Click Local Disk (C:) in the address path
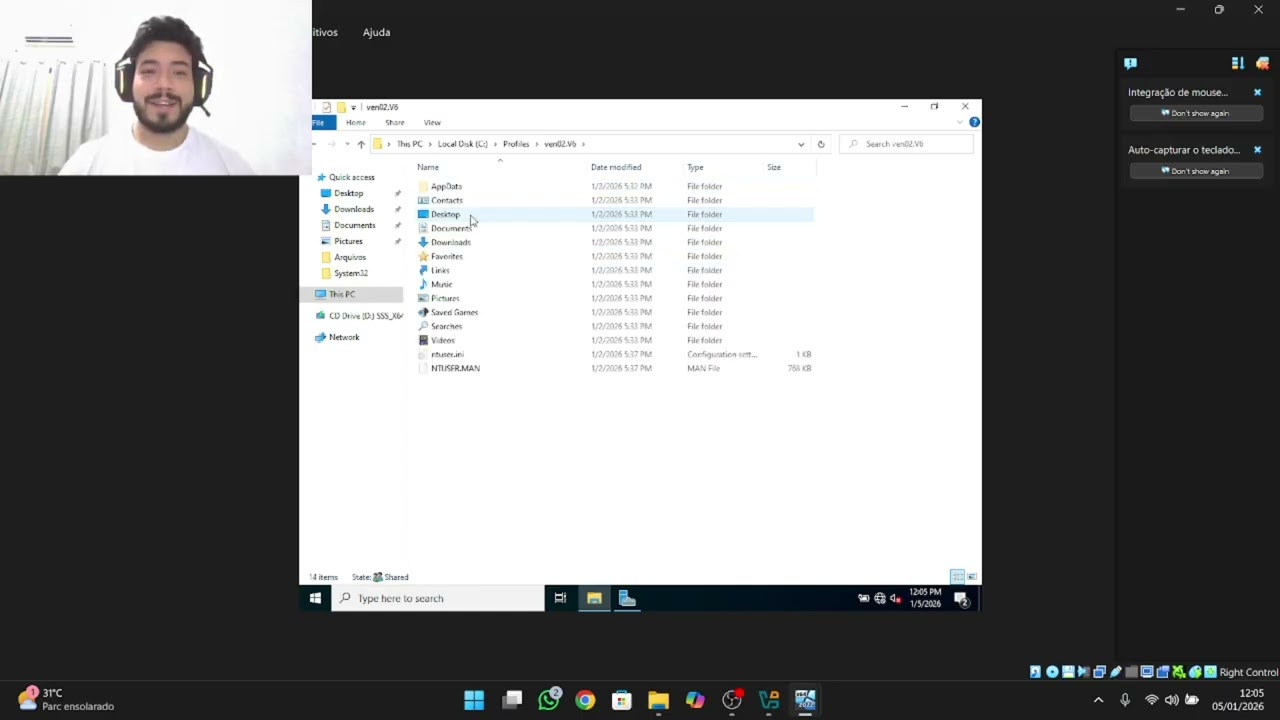The image size is (1280, 720). point(462,144)
